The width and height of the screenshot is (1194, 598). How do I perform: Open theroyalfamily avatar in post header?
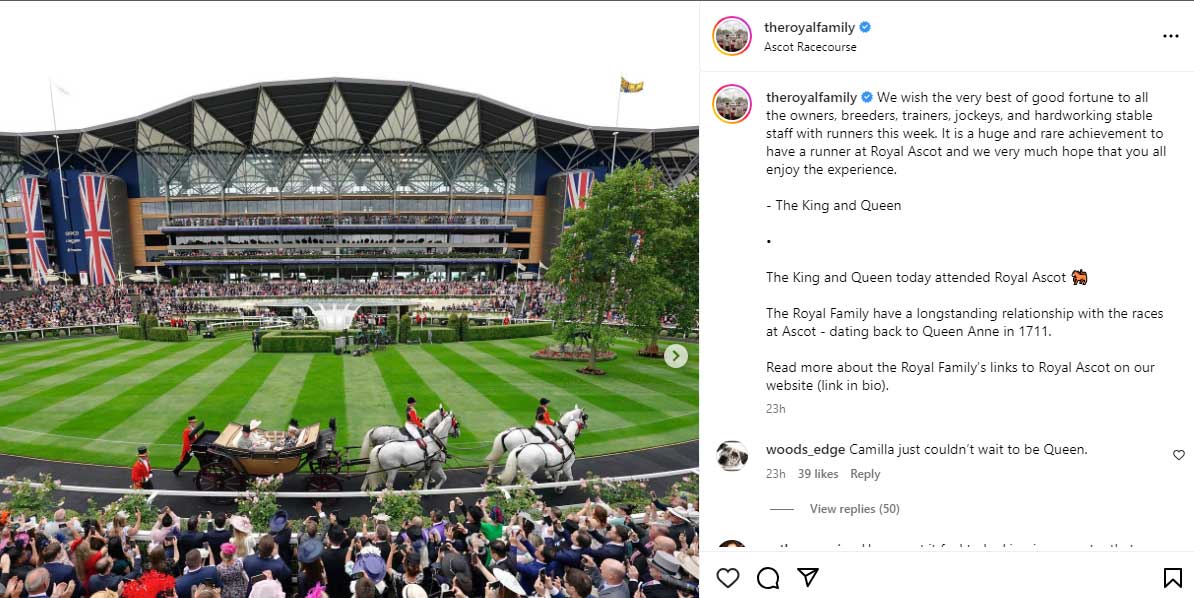coord(732,36)
